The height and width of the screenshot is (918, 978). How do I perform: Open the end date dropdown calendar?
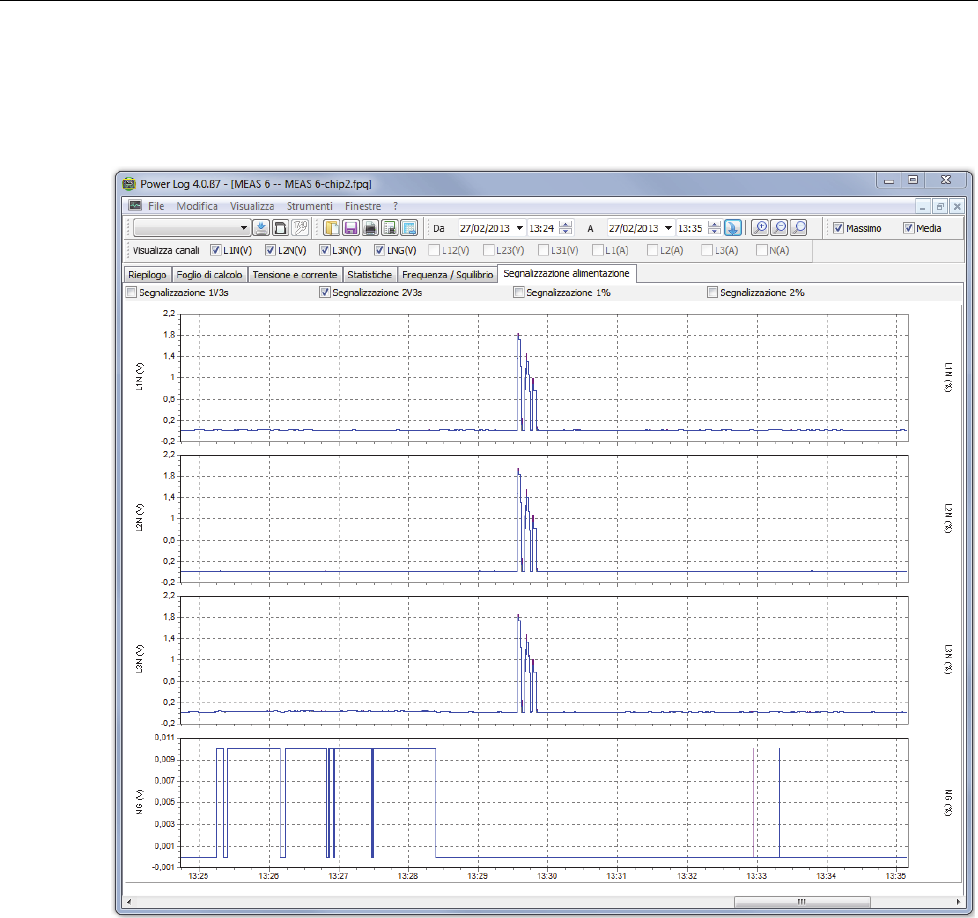[668, 228]
